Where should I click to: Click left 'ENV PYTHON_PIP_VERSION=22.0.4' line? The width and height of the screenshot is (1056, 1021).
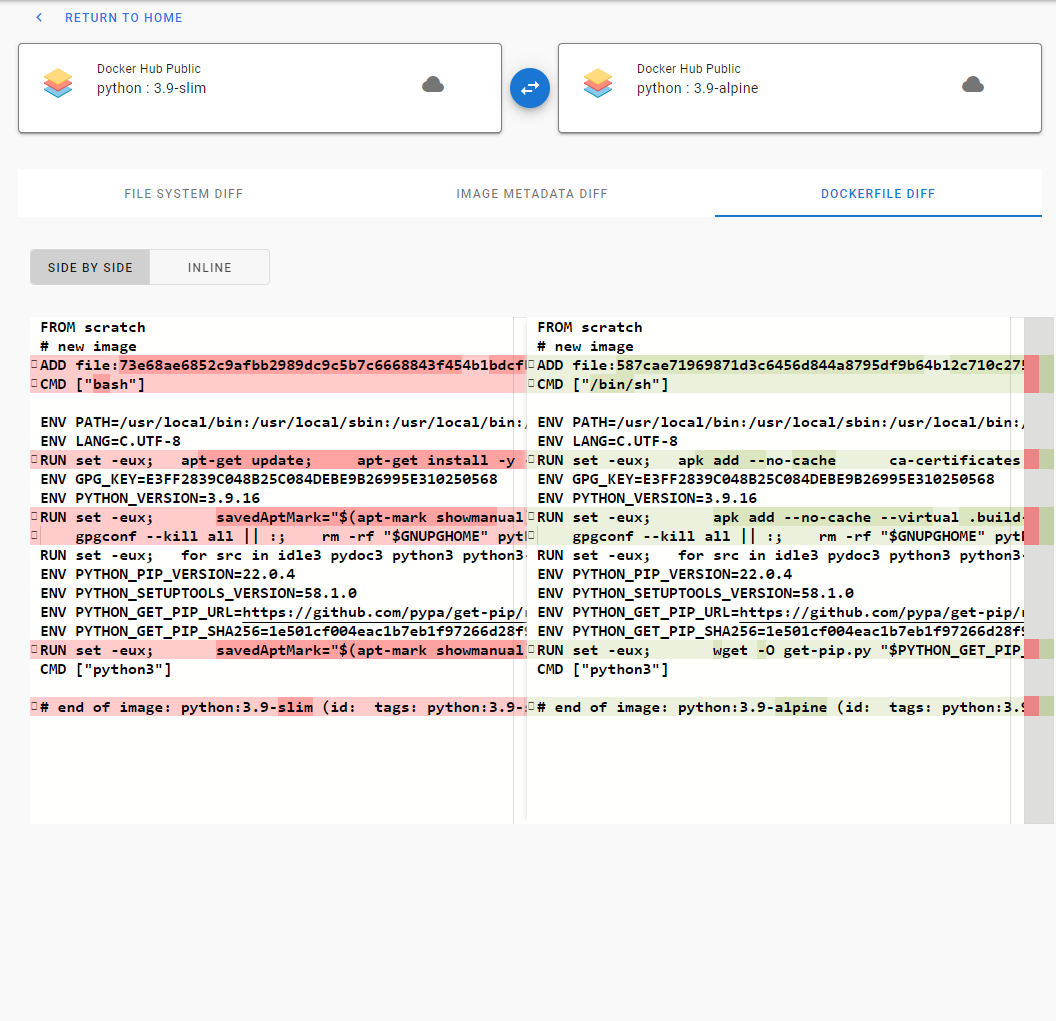168,574
